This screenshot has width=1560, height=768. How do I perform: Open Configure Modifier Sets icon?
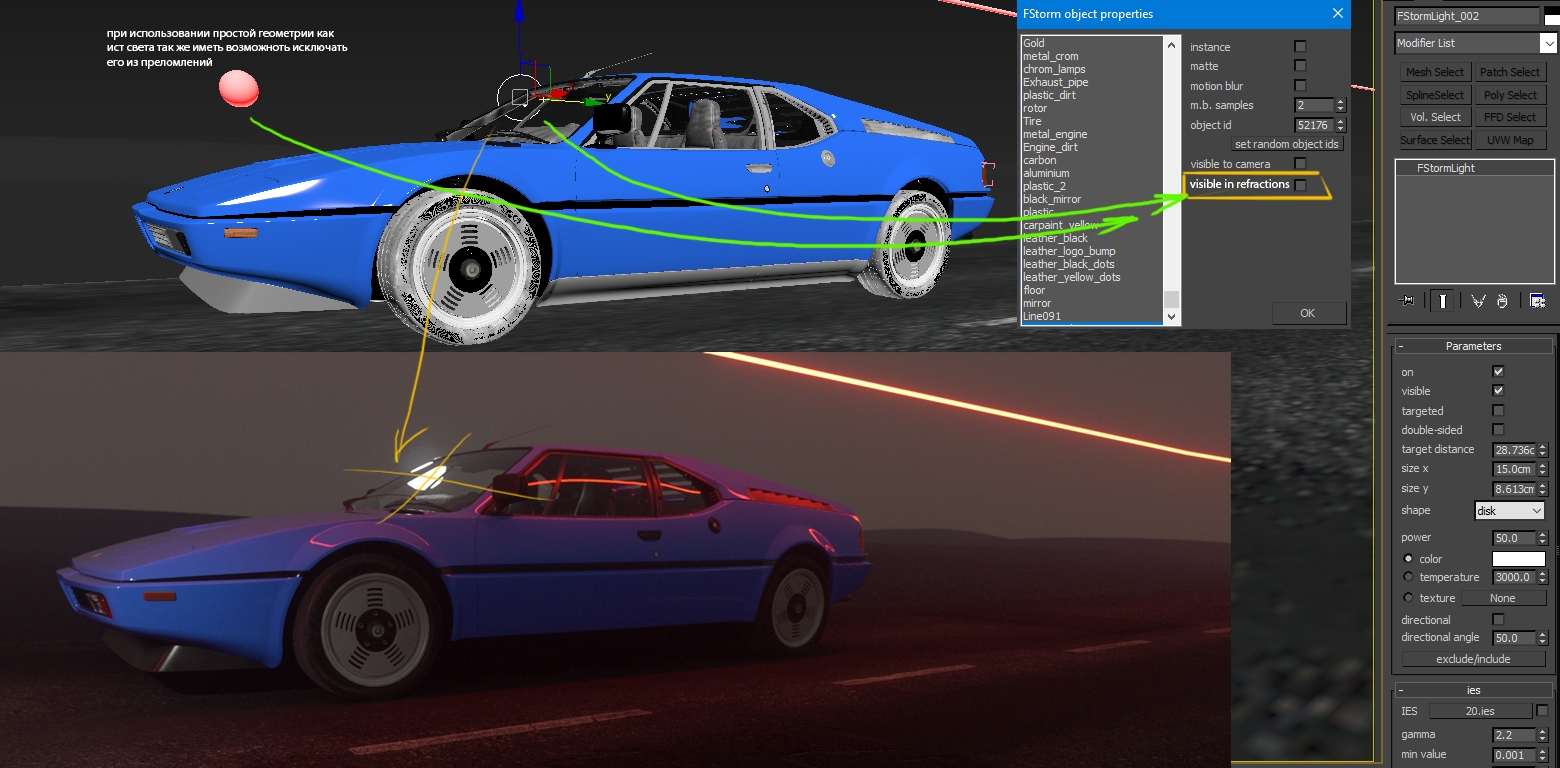coord(1537,301)
